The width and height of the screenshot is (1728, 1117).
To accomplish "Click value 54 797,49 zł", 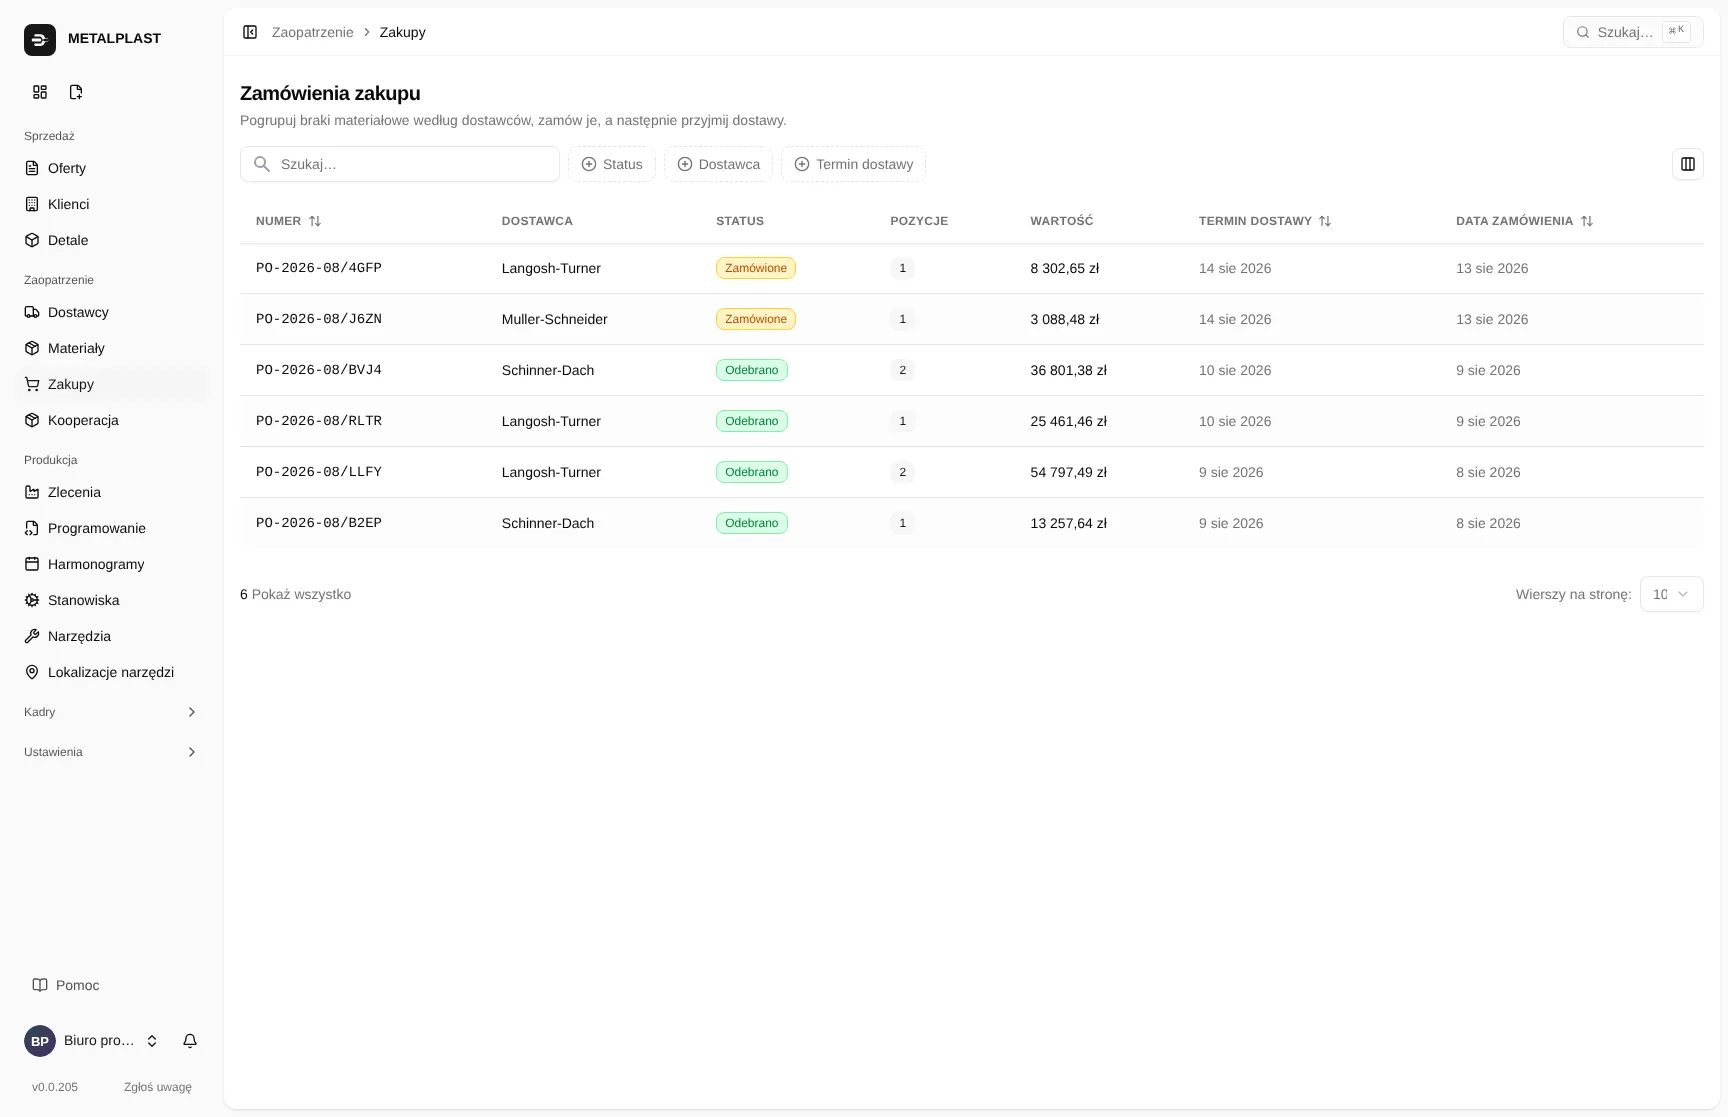I will (x=1068, y=472).
